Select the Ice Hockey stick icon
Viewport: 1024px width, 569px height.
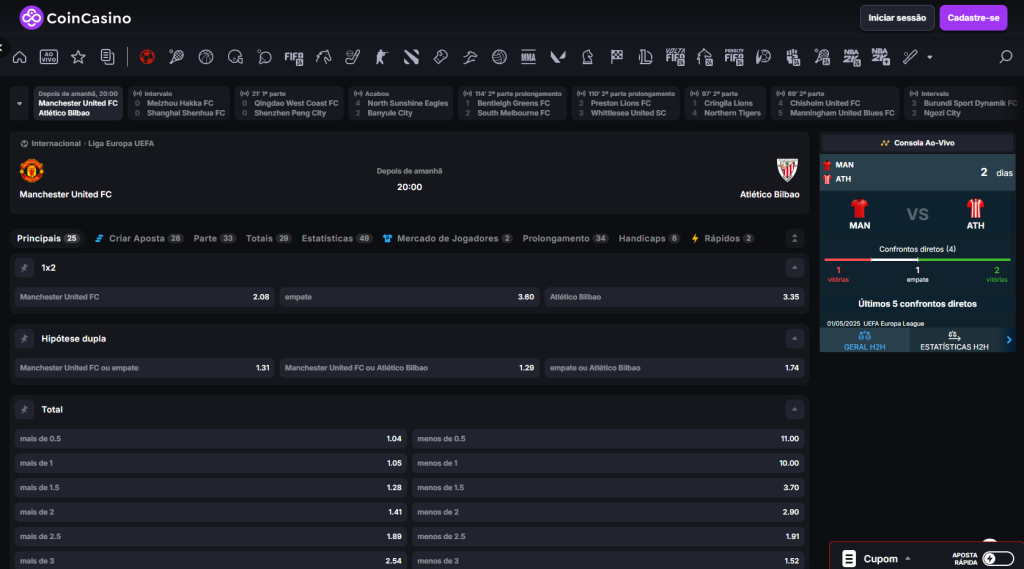point(353,57)
